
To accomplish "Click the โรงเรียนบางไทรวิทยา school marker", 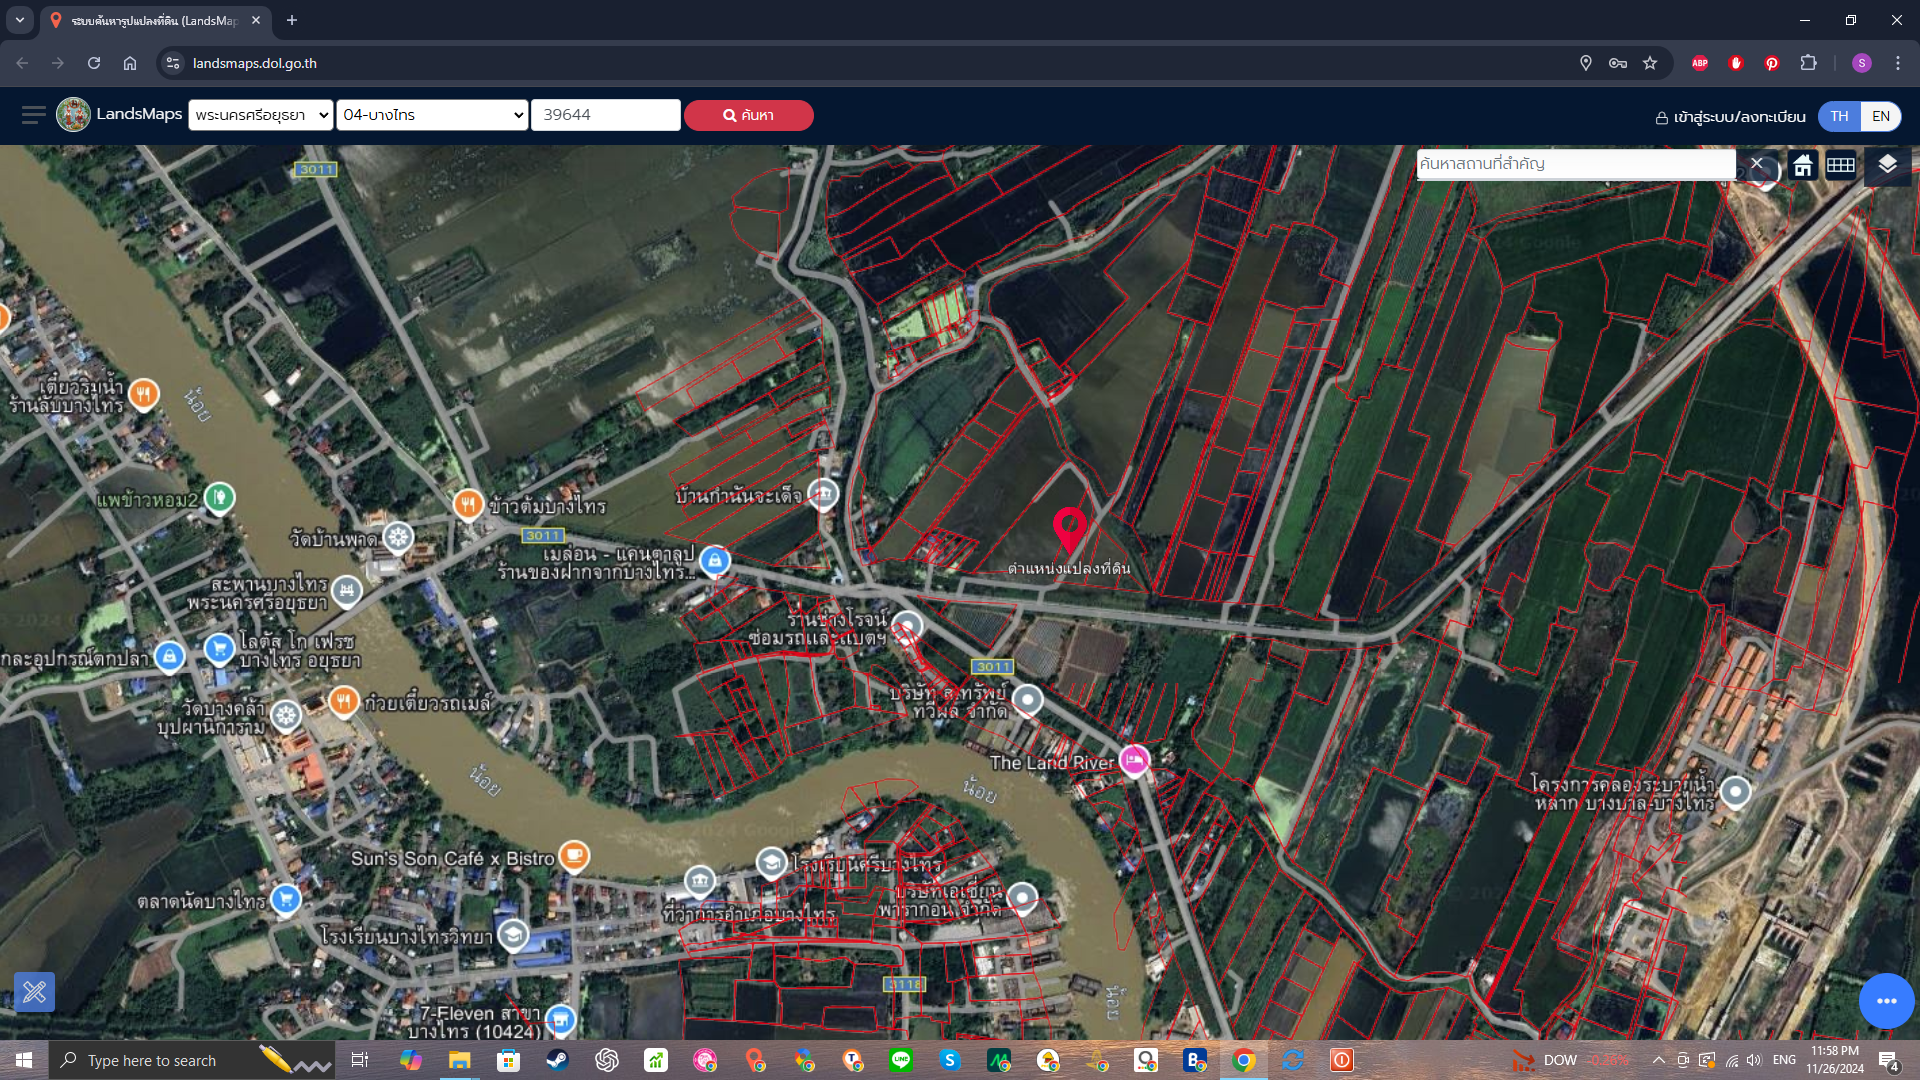I will 513,935.
